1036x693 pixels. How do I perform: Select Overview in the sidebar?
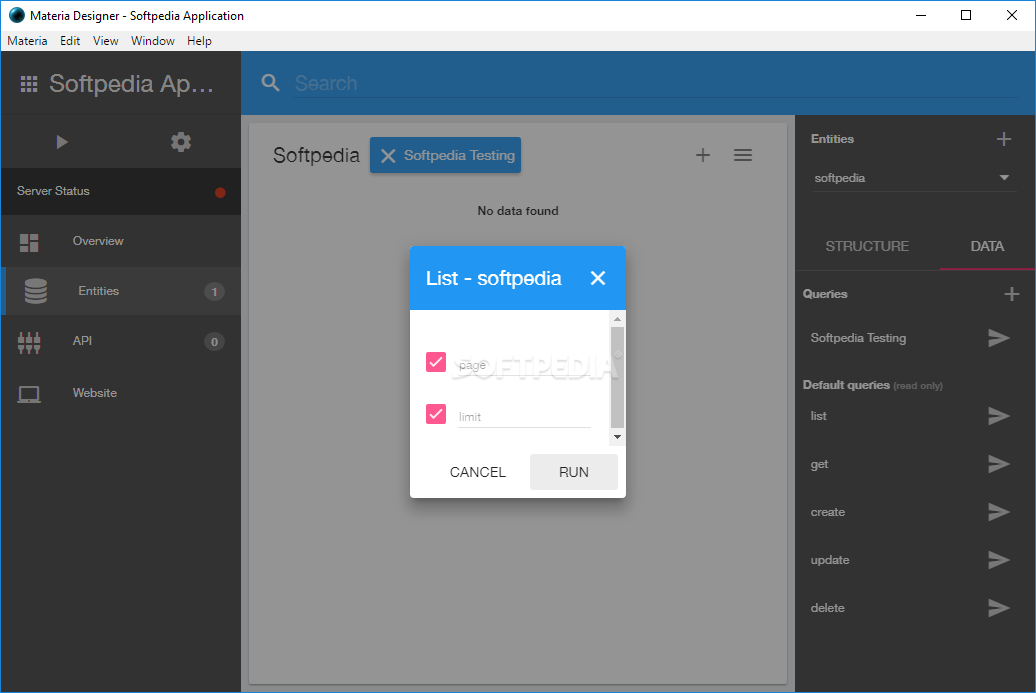(x=121, y=241)
